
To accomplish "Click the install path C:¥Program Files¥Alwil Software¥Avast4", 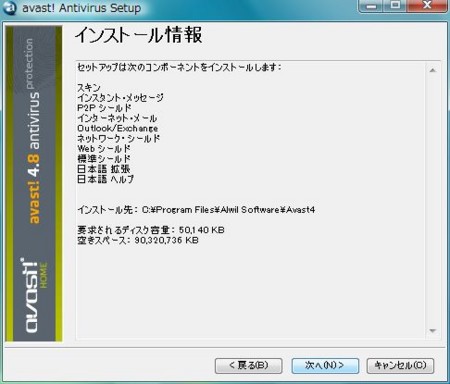I will (229, 210).
